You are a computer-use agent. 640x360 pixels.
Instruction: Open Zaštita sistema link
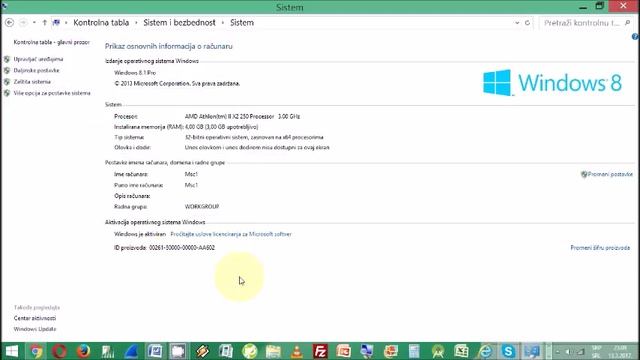point(32,82)
